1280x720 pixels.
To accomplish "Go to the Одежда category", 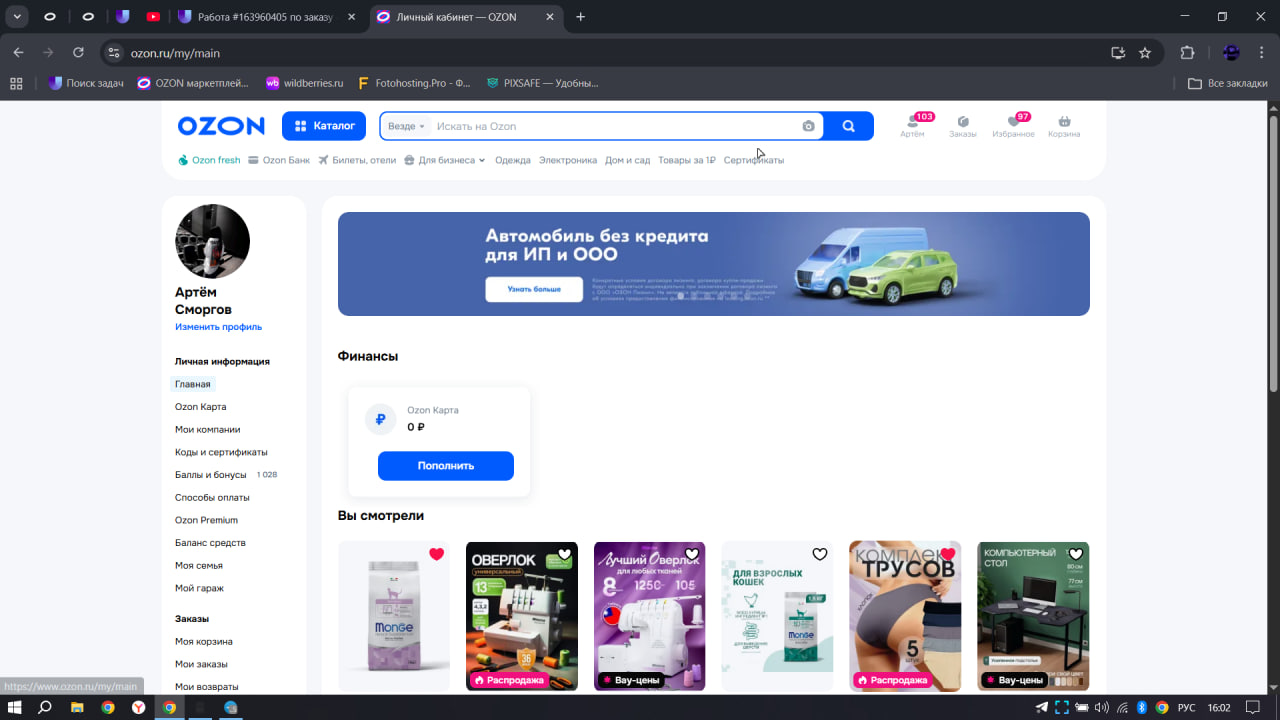I will click(513, 160).
